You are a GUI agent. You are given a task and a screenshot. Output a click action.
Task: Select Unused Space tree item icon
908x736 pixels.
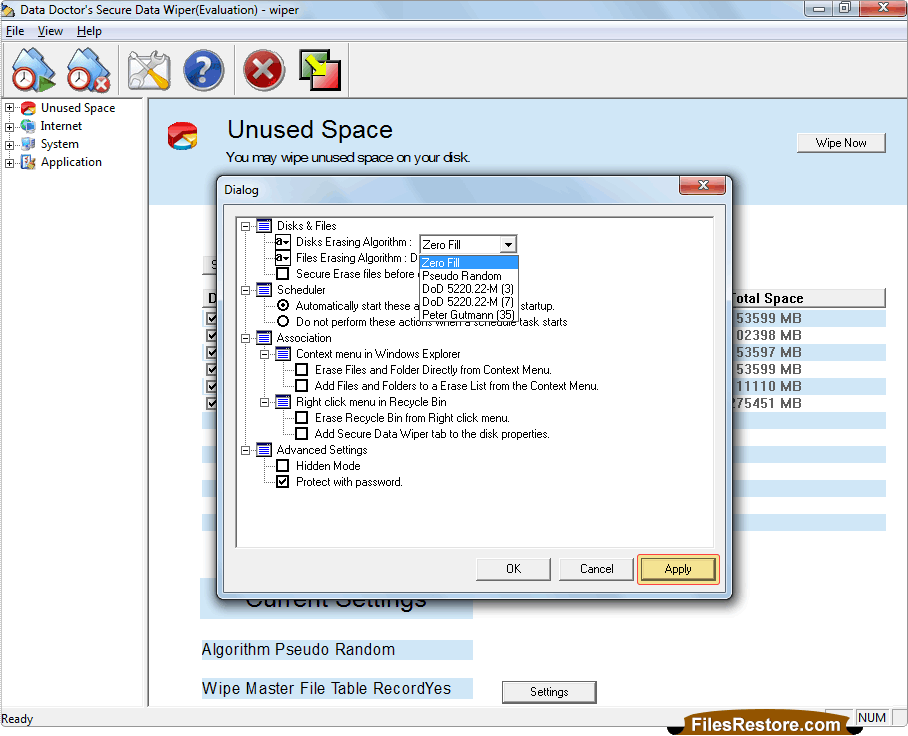click(28, 108)
